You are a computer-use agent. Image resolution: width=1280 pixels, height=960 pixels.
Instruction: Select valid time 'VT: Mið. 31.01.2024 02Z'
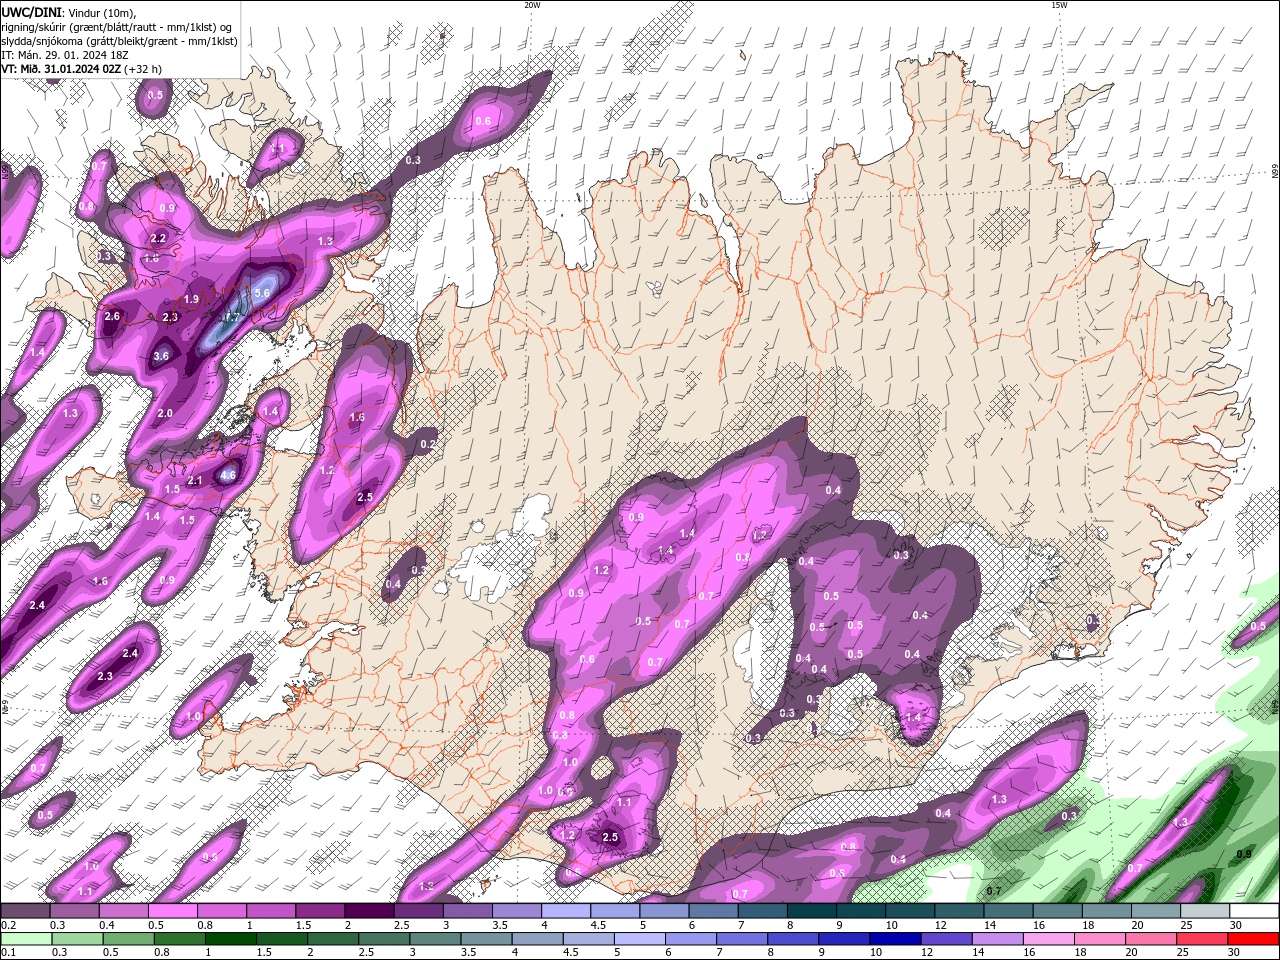pyautogui.click(x=61, y=69)
